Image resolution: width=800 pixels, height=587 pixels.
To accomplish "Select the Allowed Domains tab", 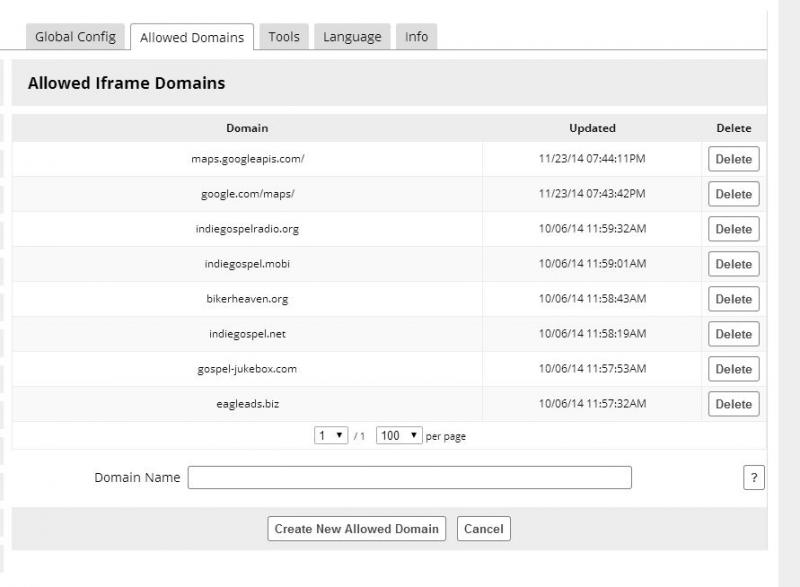I will tap(192, 38).
